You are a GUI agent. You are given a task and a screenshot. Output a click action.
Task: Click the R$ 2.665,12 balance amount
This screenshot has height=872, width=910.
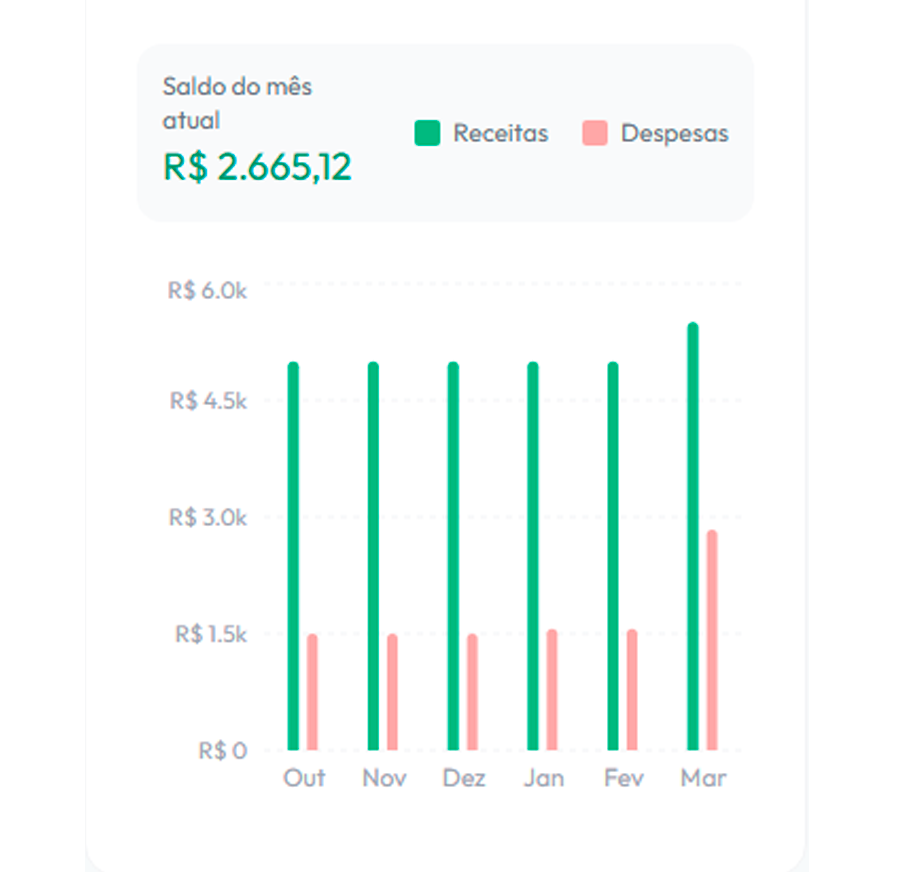click(257, 167)
